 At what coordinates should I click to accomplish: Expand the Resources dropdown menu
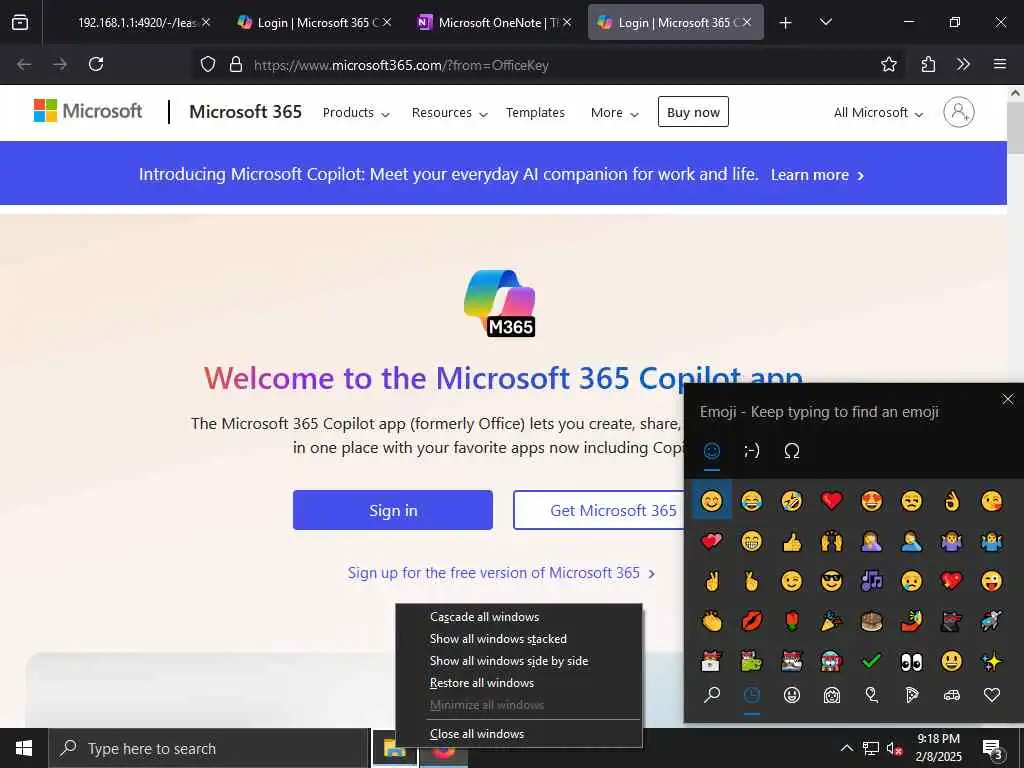point(449,112)
